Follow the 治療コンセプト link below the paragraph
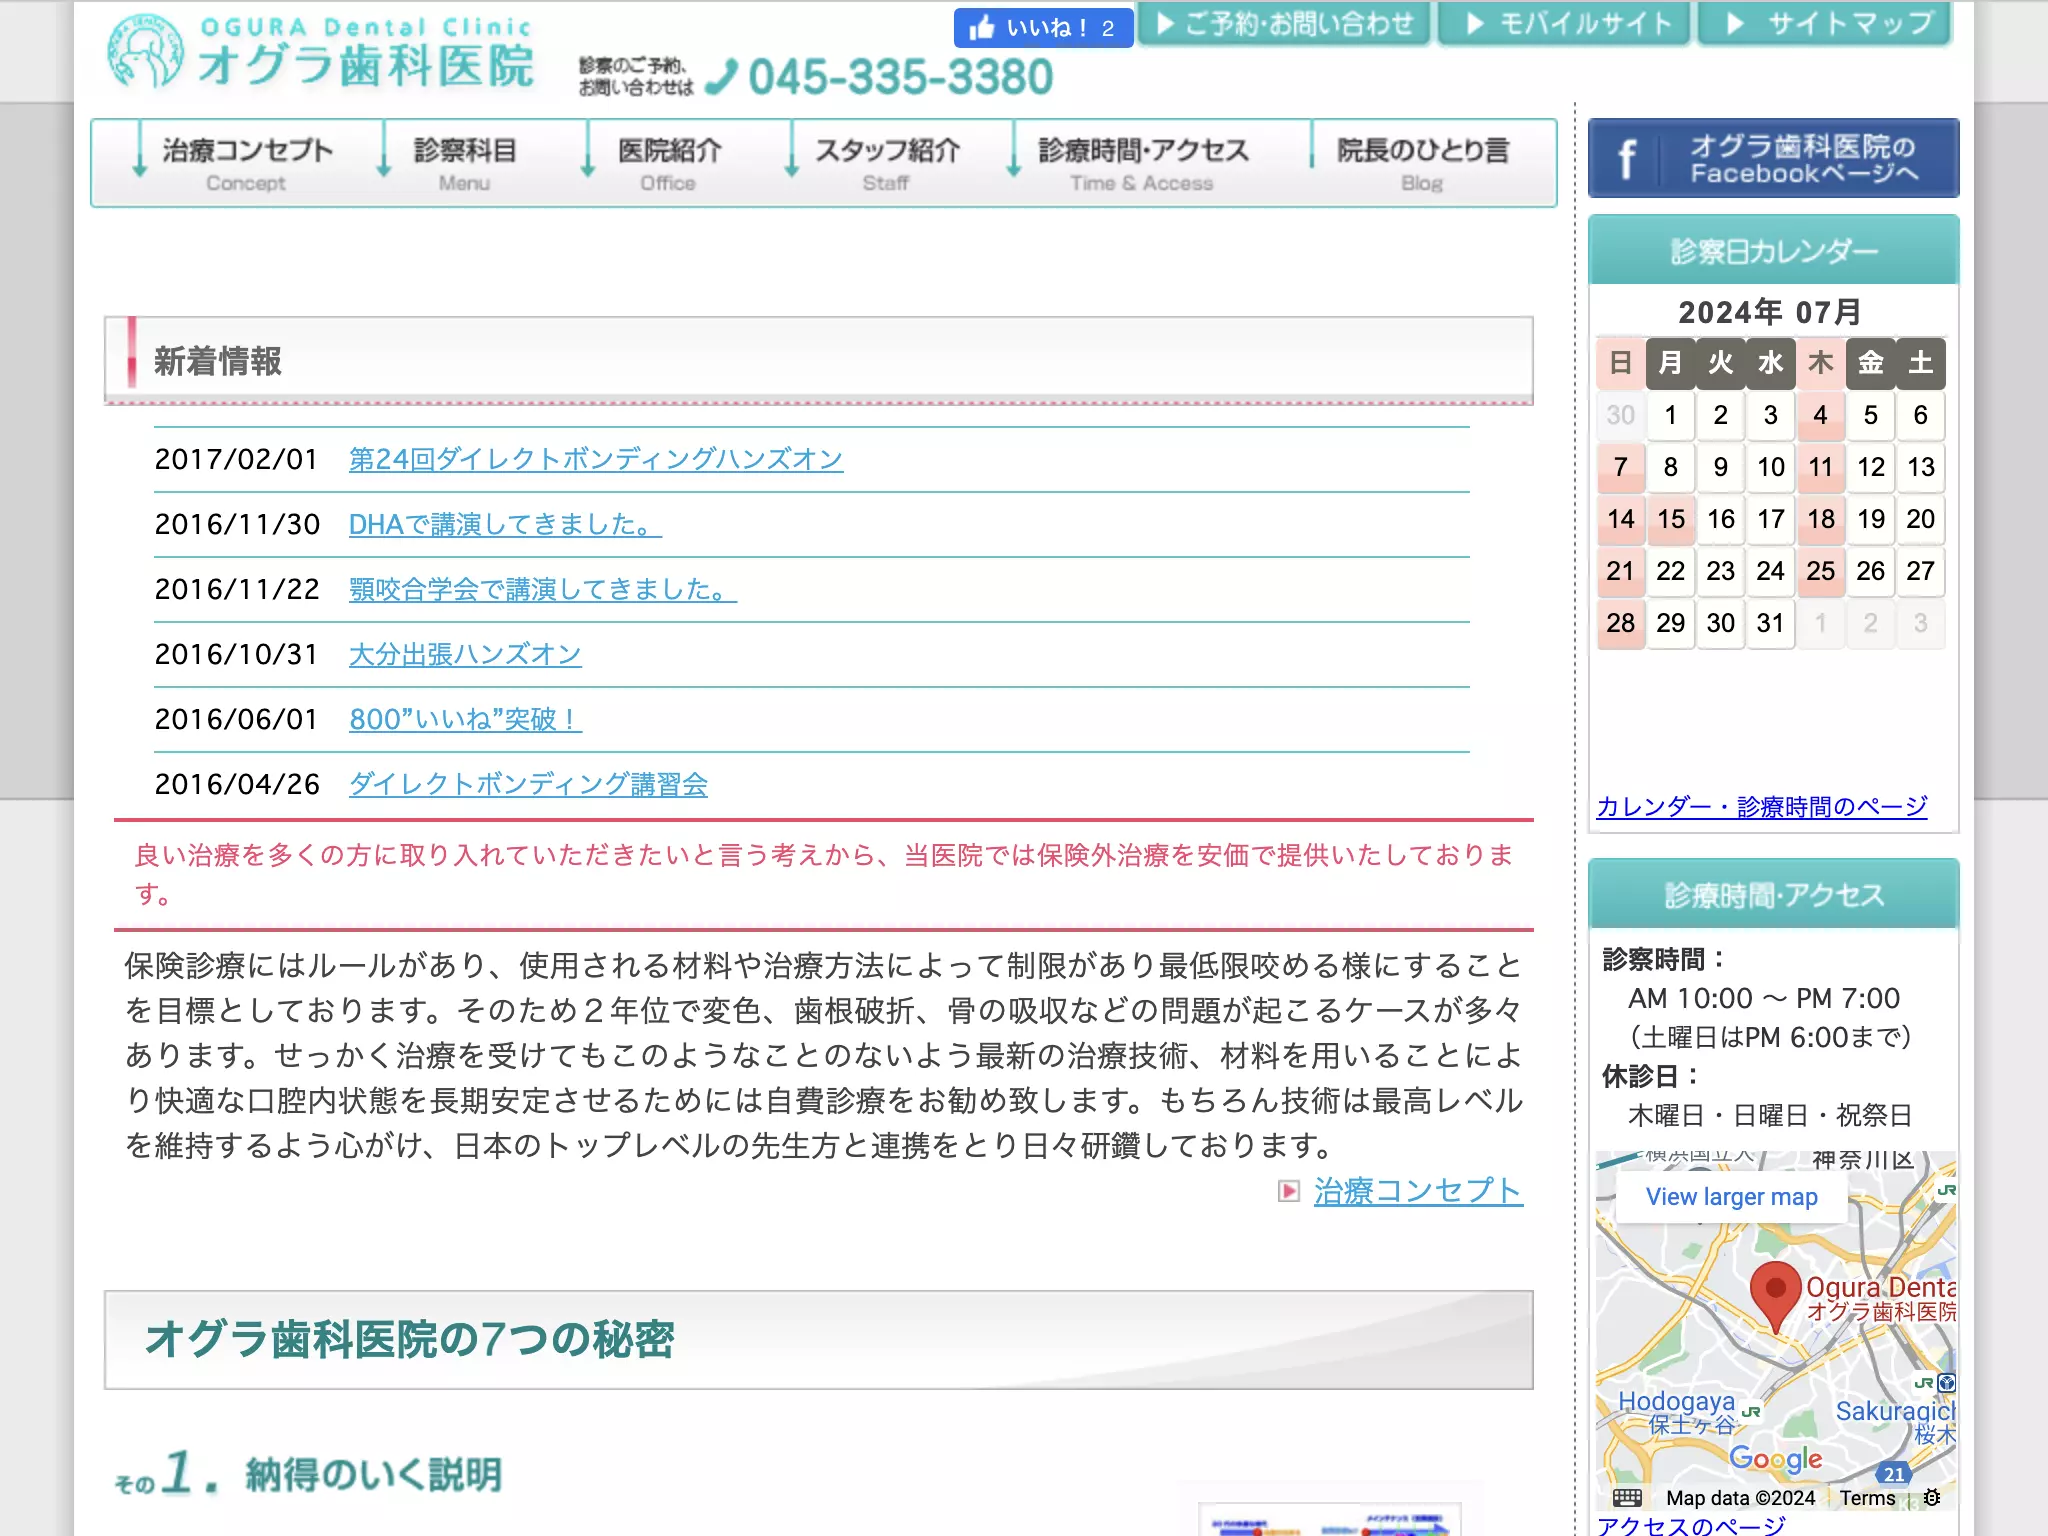Viewport: 2048px width, 1536px height. [1418, 1191]
